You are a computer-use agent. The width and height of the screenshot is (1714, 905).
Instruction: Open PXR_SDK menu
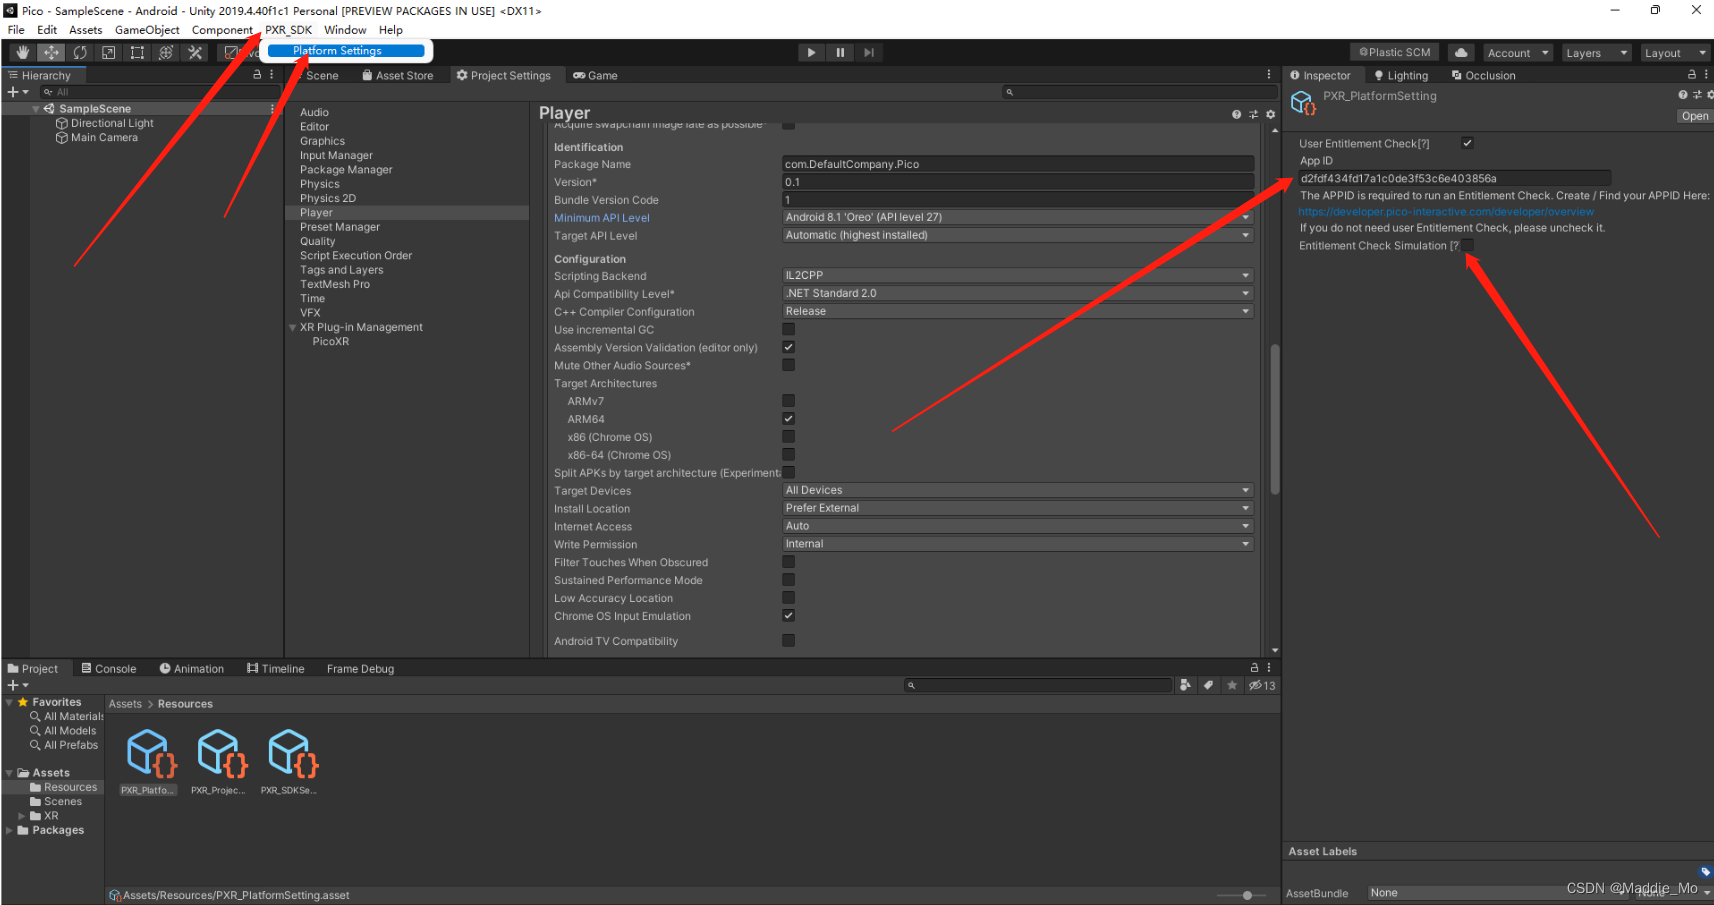288,30
